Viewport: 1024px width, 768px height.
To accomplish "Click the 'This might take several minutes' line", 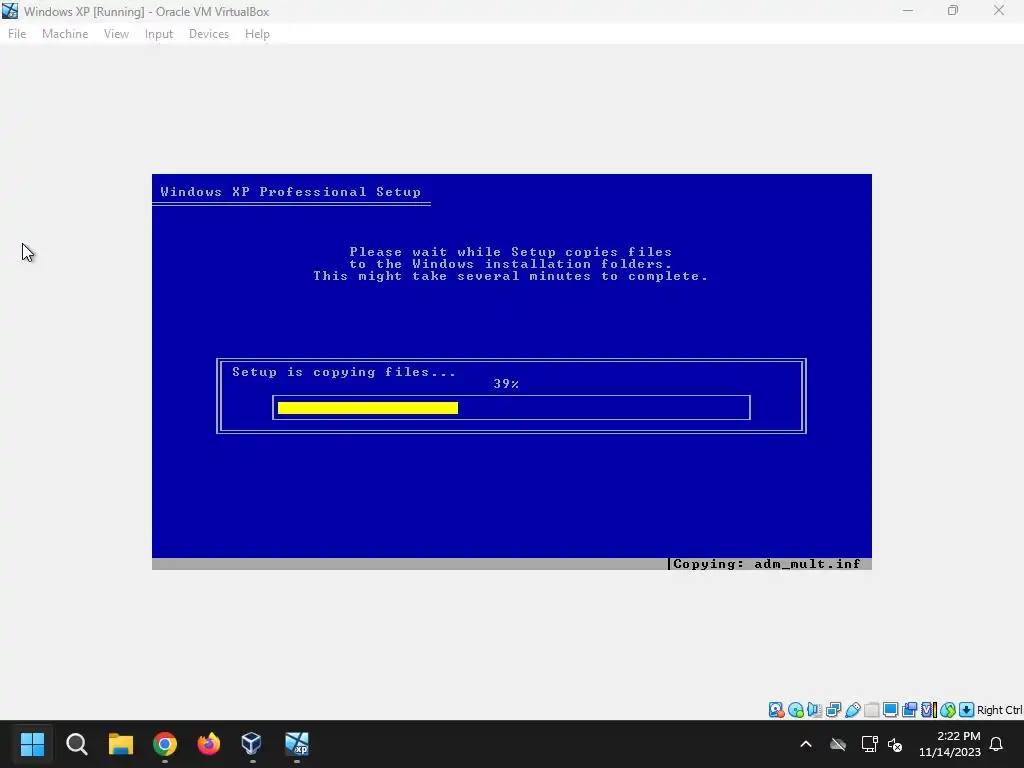I will point(511,276).
